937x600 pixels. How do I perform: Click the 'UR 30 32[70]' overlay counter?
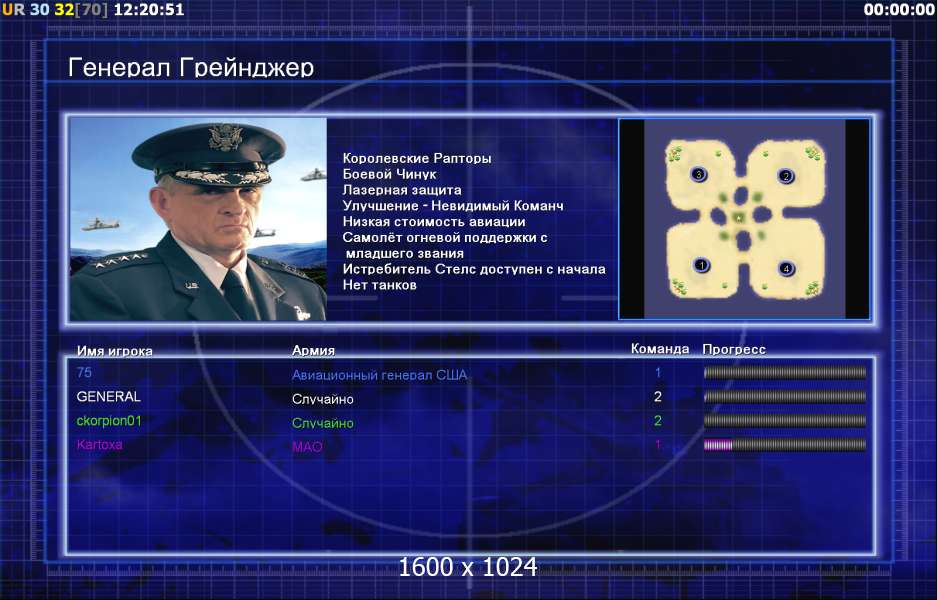(55, 10)
